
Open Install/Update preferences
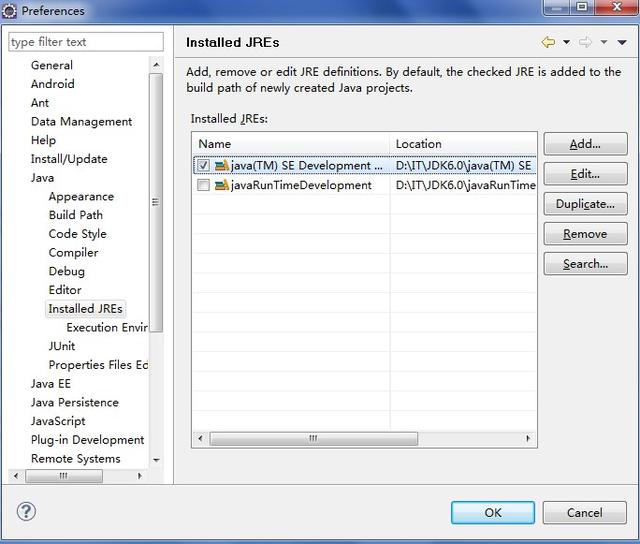tap(69, 159)
